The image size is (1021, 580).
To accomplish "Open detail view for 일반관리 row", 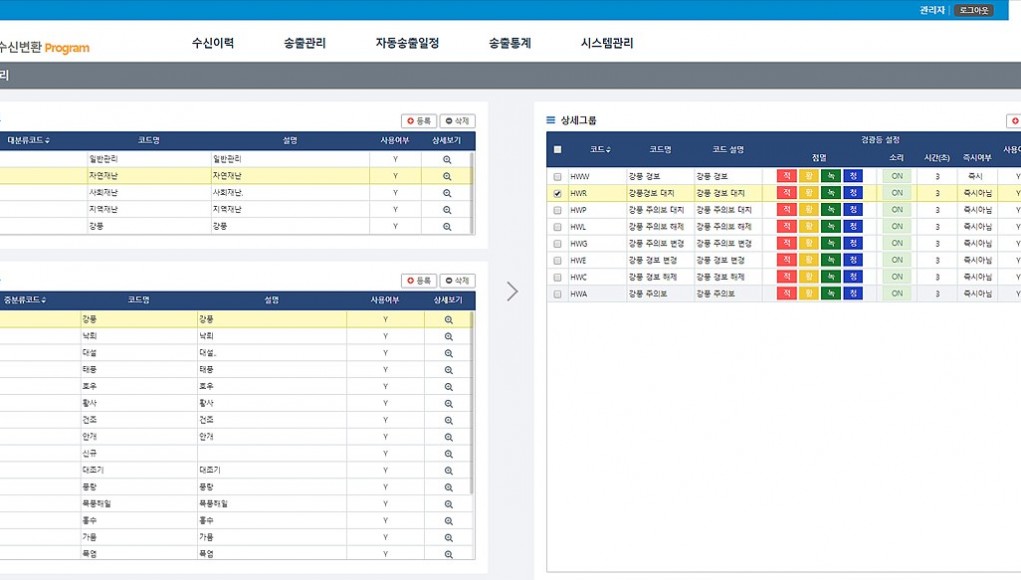I will click(x=448, y=159).
